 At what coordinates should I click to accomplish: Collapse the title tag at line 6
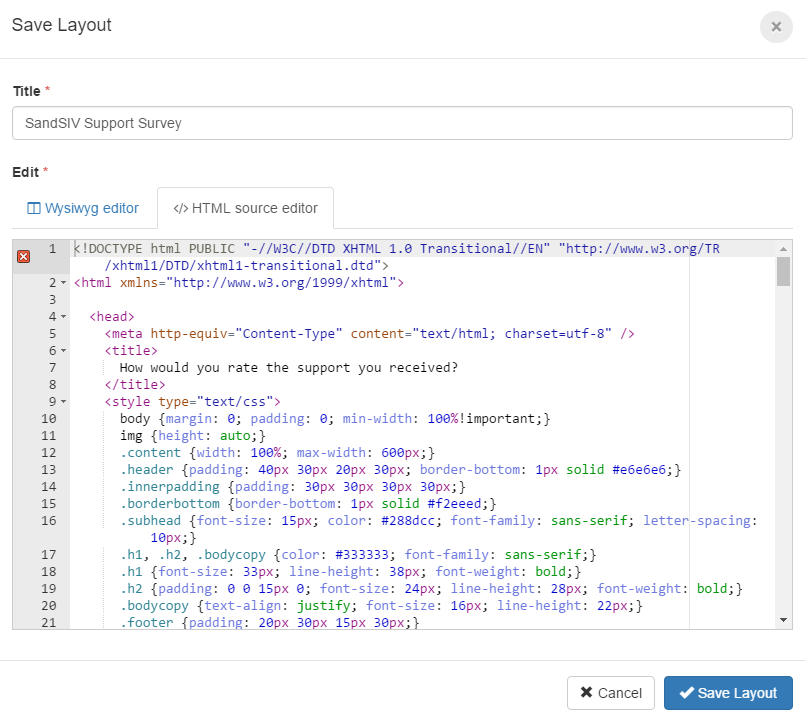[x=64, y=350]
